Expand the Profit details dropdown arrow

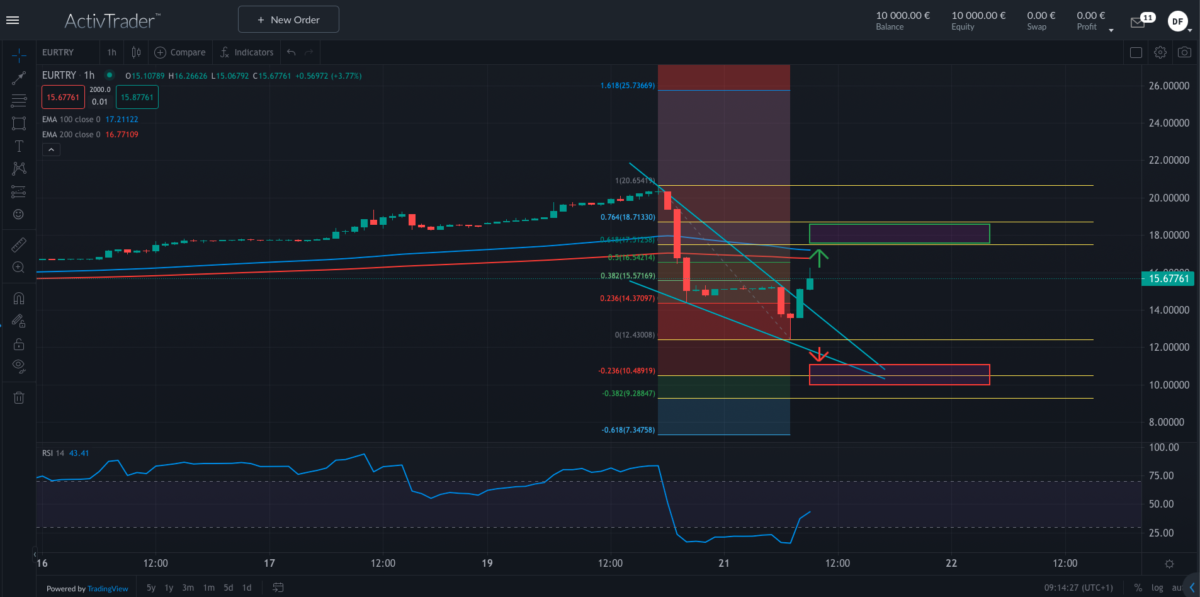point(1111,29)
